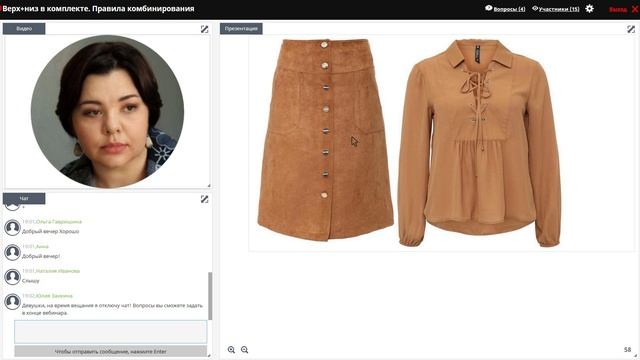Select the Презентация tab label
The width and height of the screenshot is (640, 360).
point(241,29)
